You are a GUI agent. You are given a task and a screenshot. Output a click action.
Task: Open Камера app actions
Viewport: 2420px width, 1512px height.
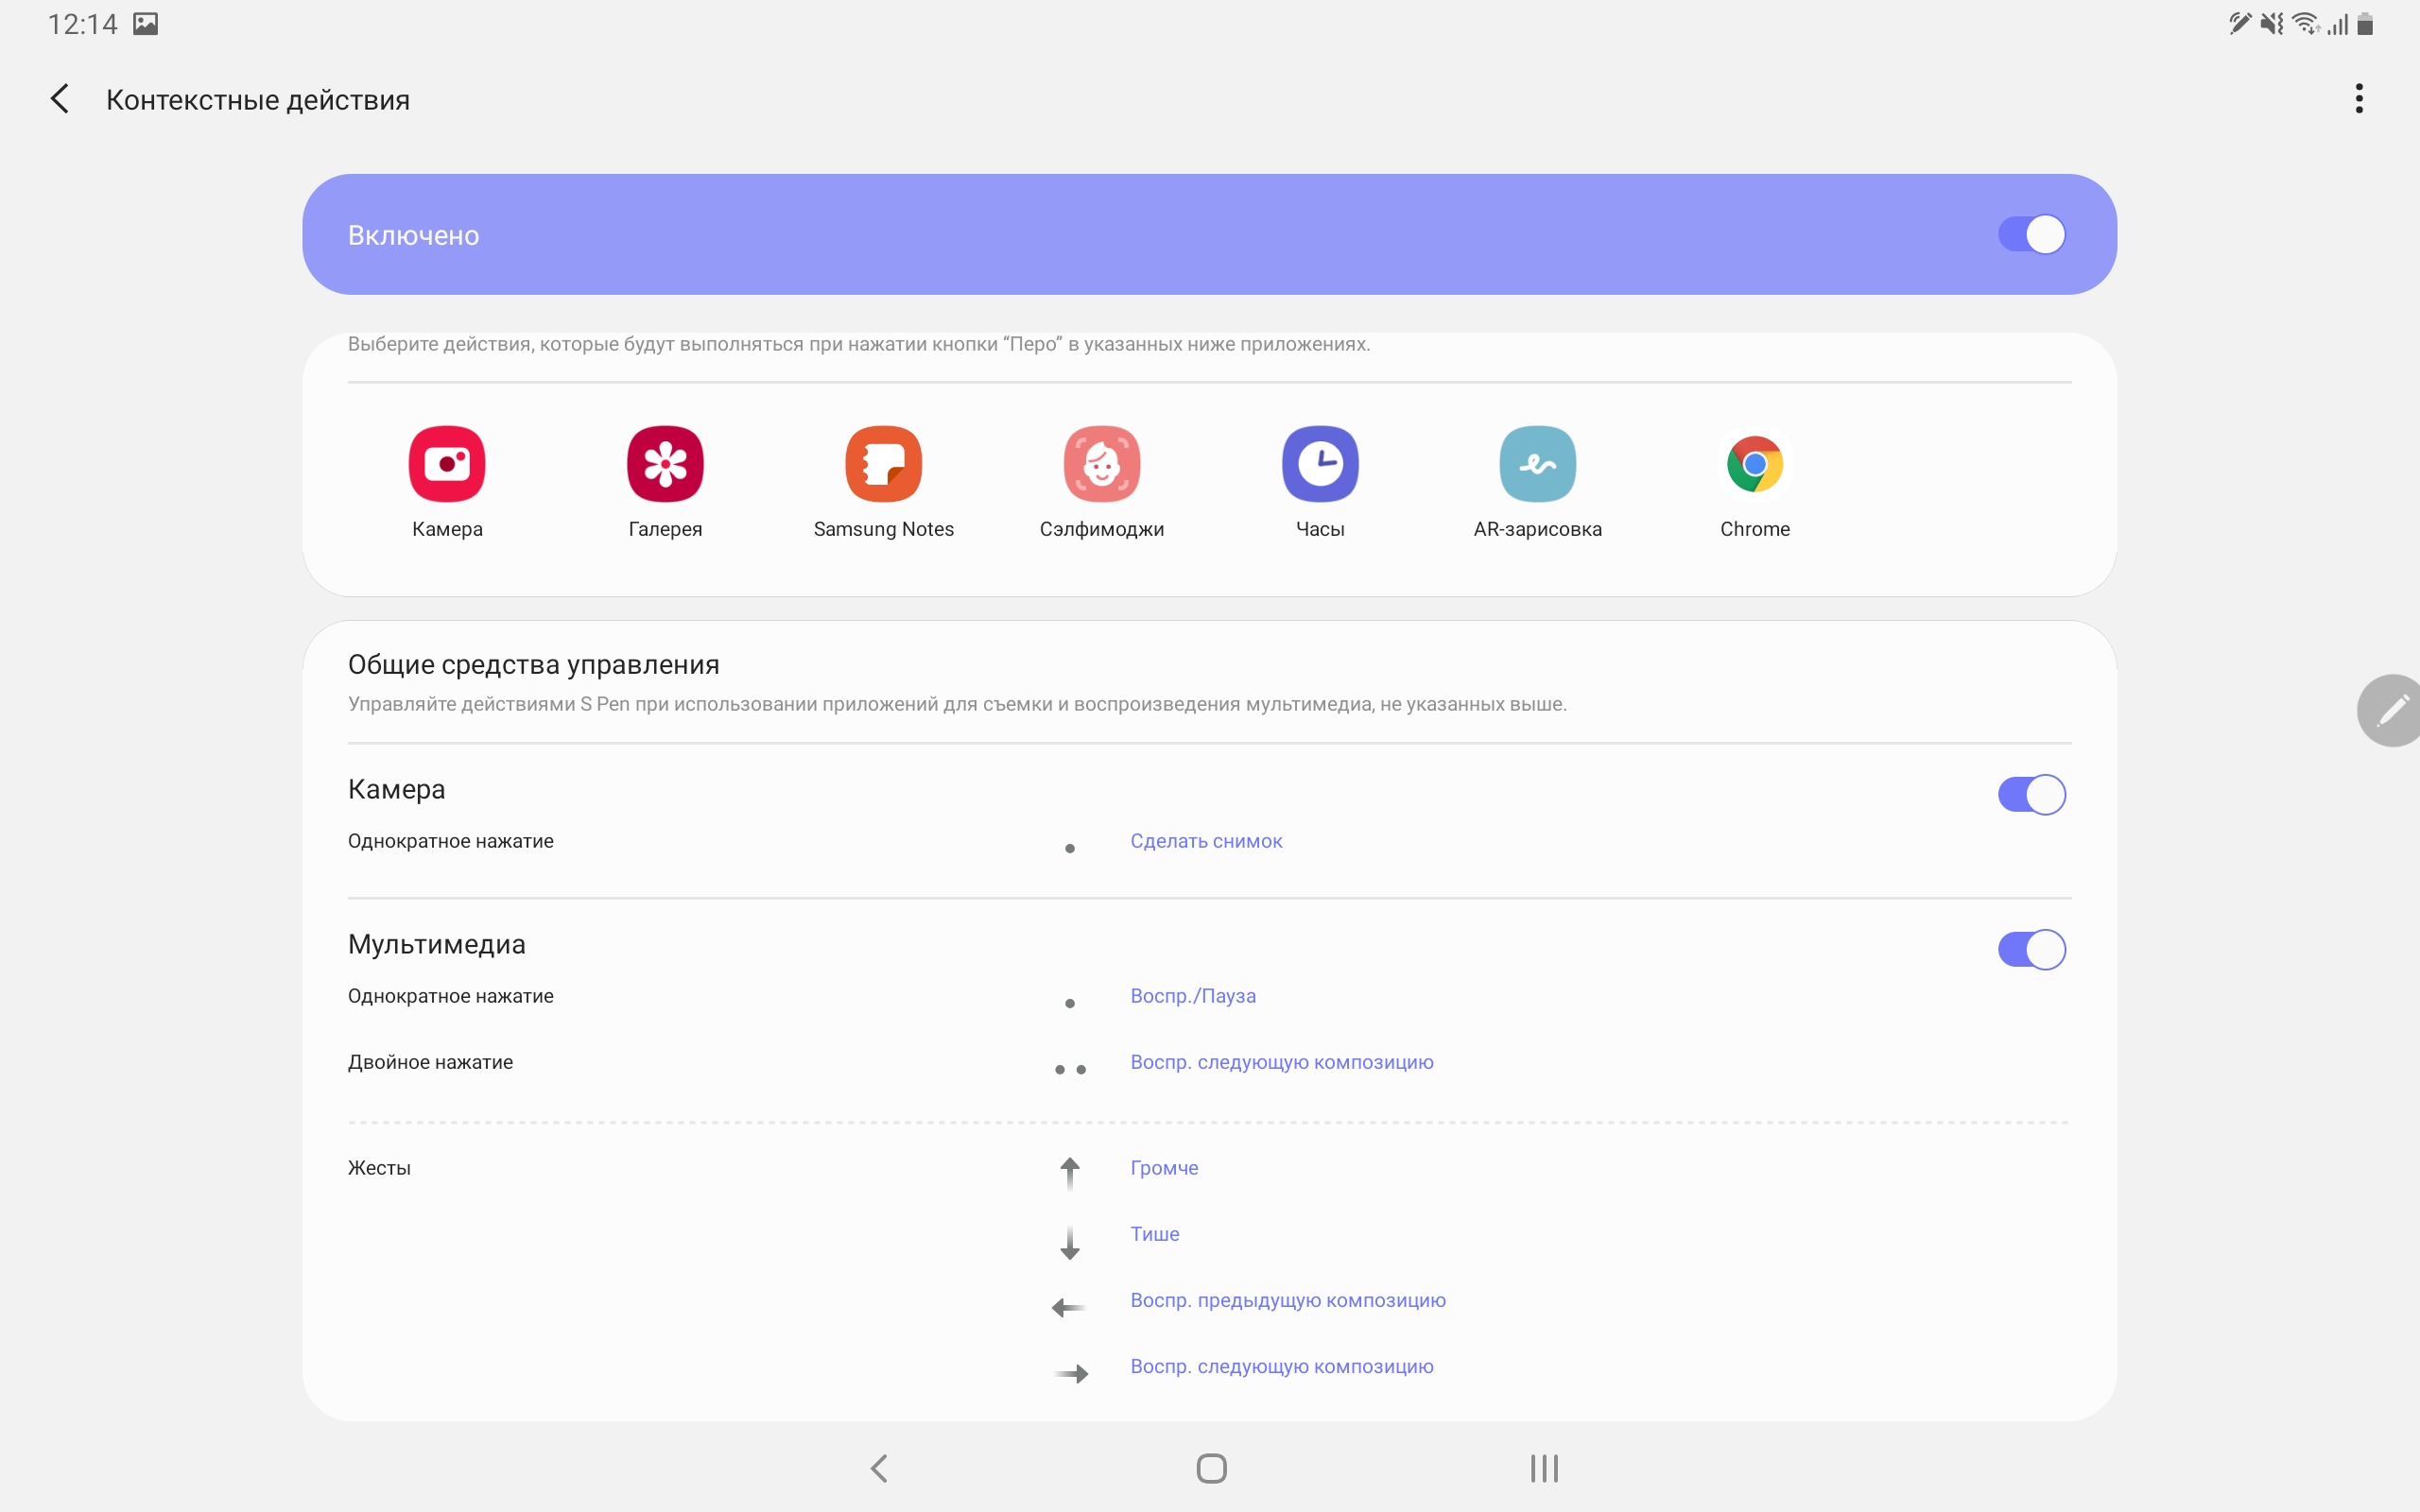(447, 464)
